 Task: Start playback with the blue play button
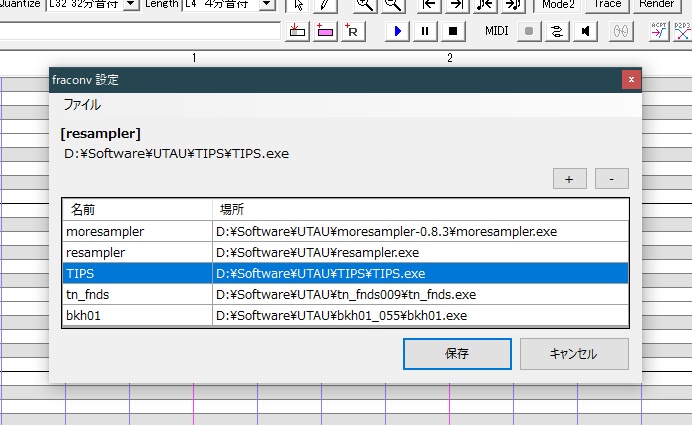coord(397,31)
